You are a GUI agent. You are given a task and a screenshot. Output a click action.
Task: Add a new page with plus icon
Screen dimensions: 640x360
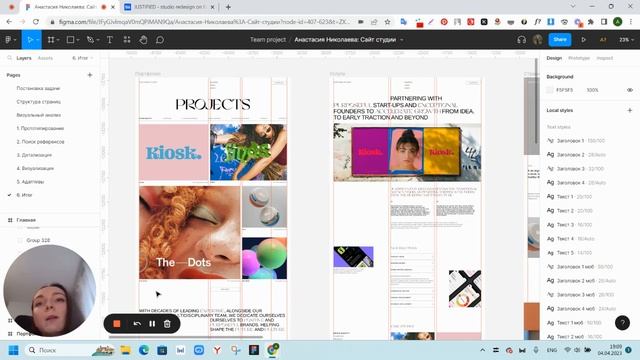click(x=90, y=75)
